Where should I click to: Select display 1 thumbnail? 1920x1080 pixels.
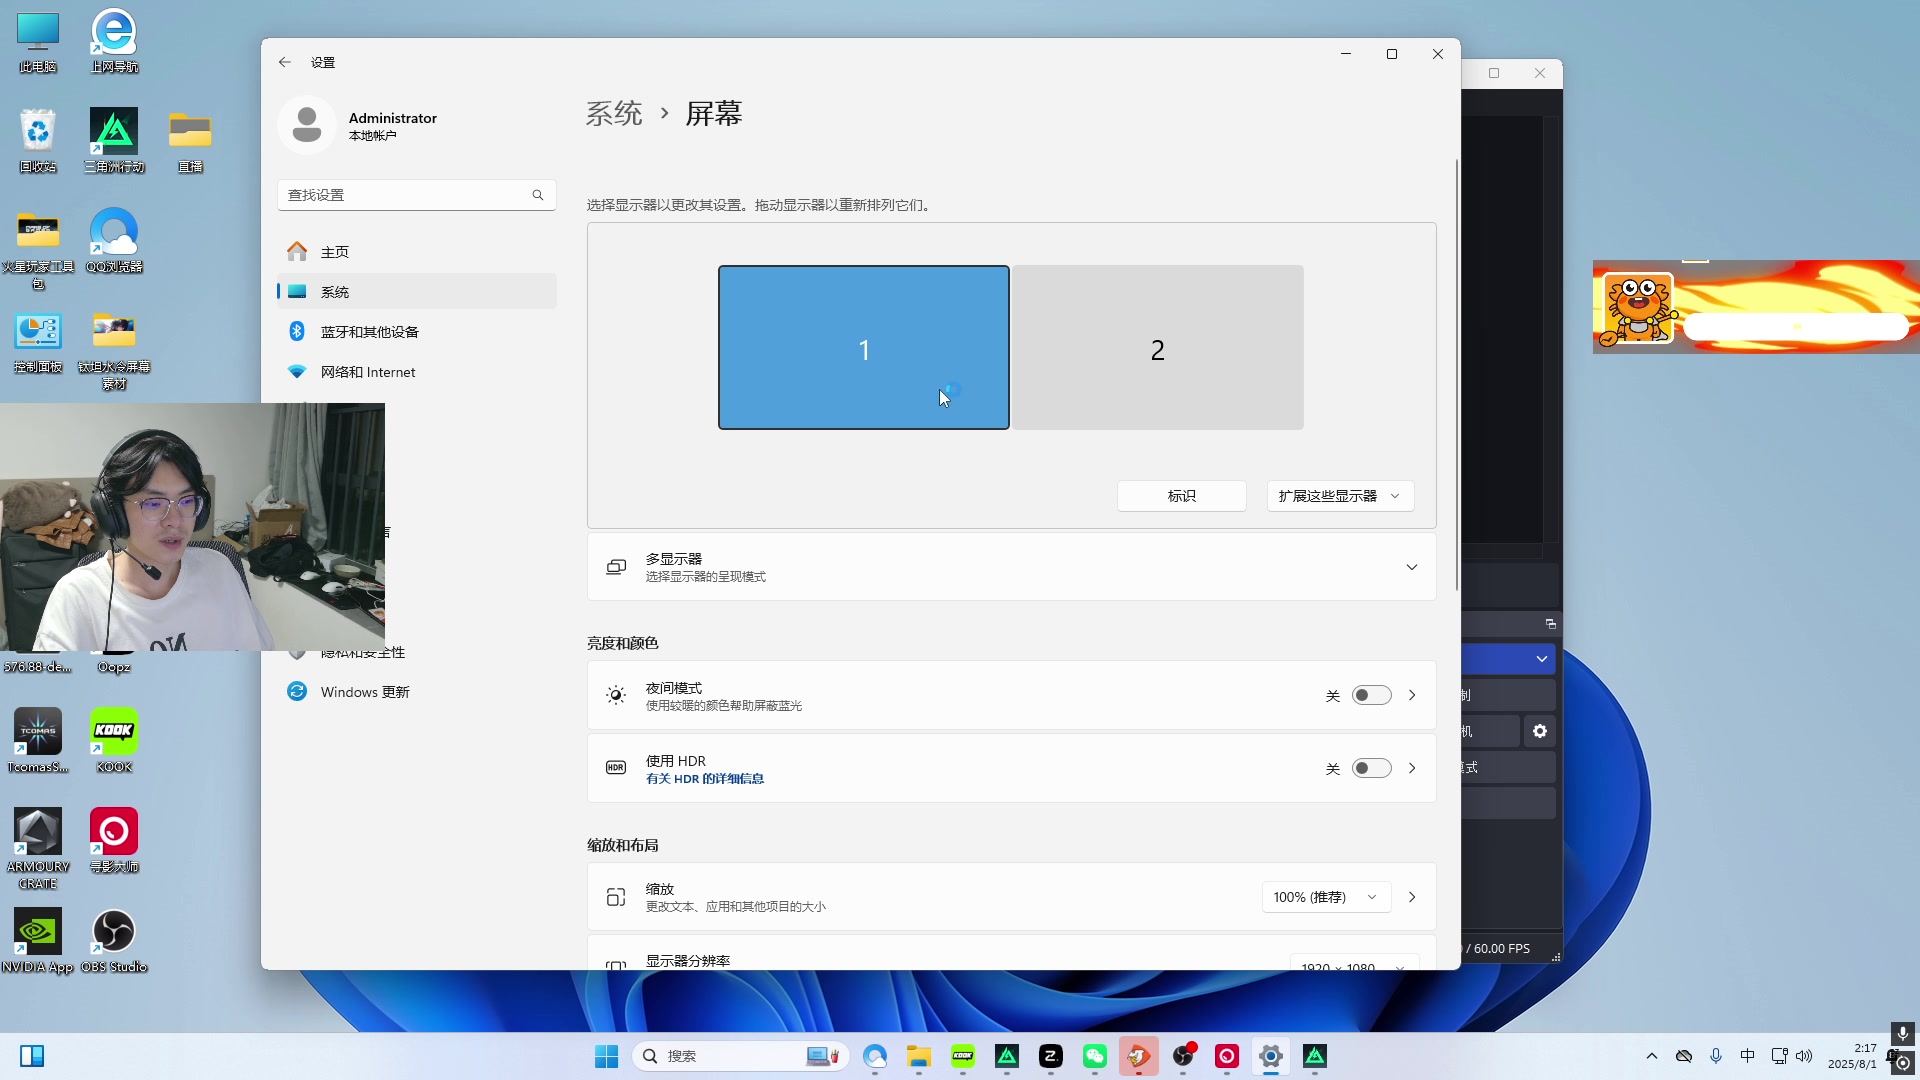click(864, 348)
